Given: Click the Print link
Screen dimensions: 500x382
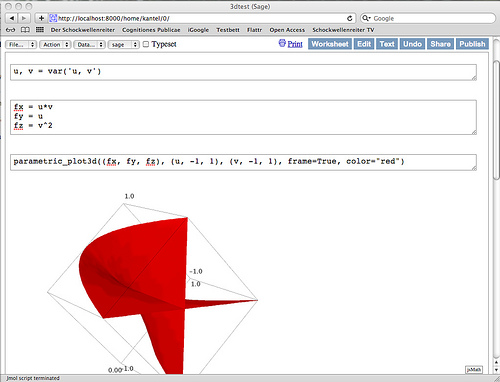Looking at the screenshot, I should 295,44.
